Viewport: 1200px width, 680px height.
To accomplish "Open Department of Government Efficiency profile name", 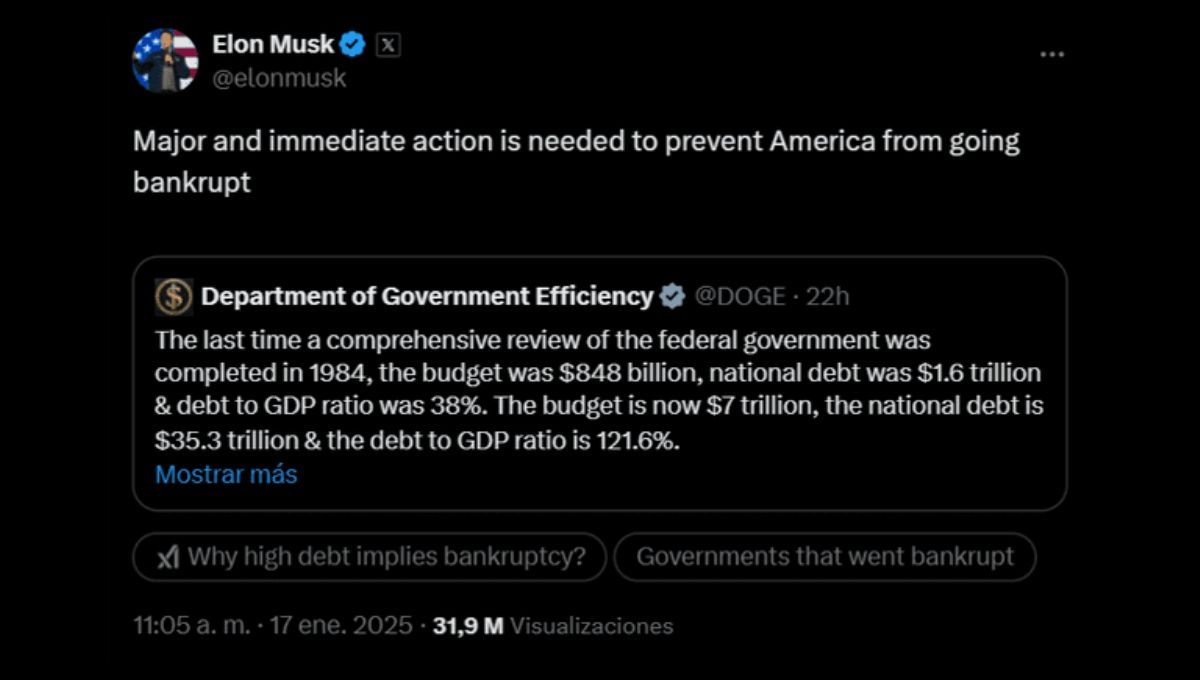I will 427,296.
